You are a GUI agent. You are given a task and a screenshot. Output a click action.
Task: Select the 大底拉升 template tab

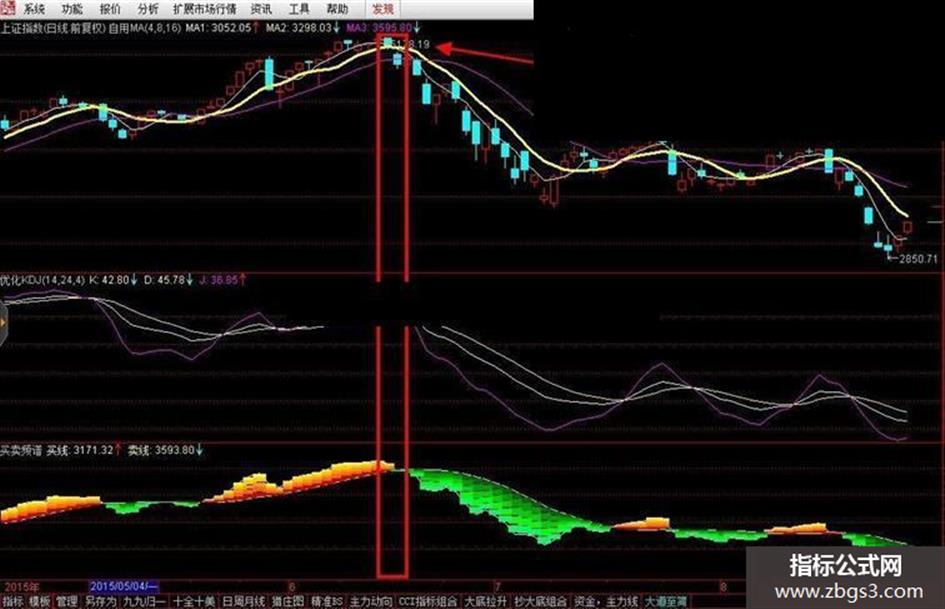(x=485, y=601)
